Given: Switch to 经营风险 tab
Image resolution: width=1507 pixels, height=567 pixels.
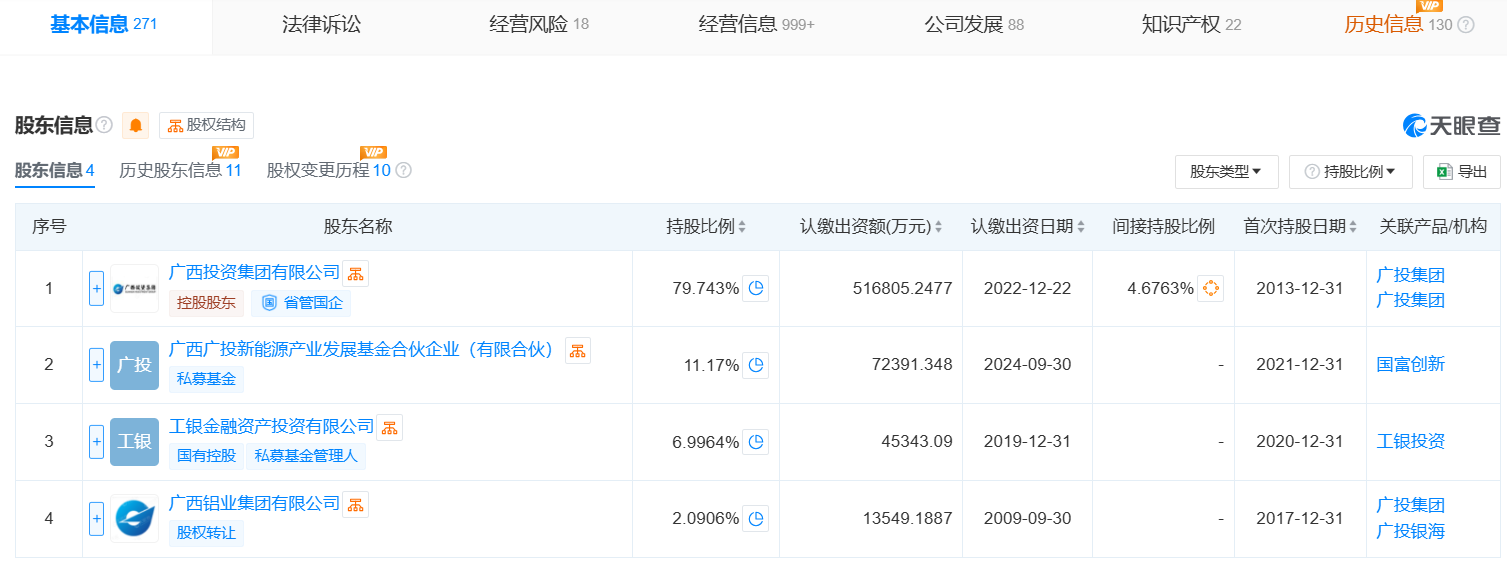Looking at the screenshot, I should click(x=539, y=24).
